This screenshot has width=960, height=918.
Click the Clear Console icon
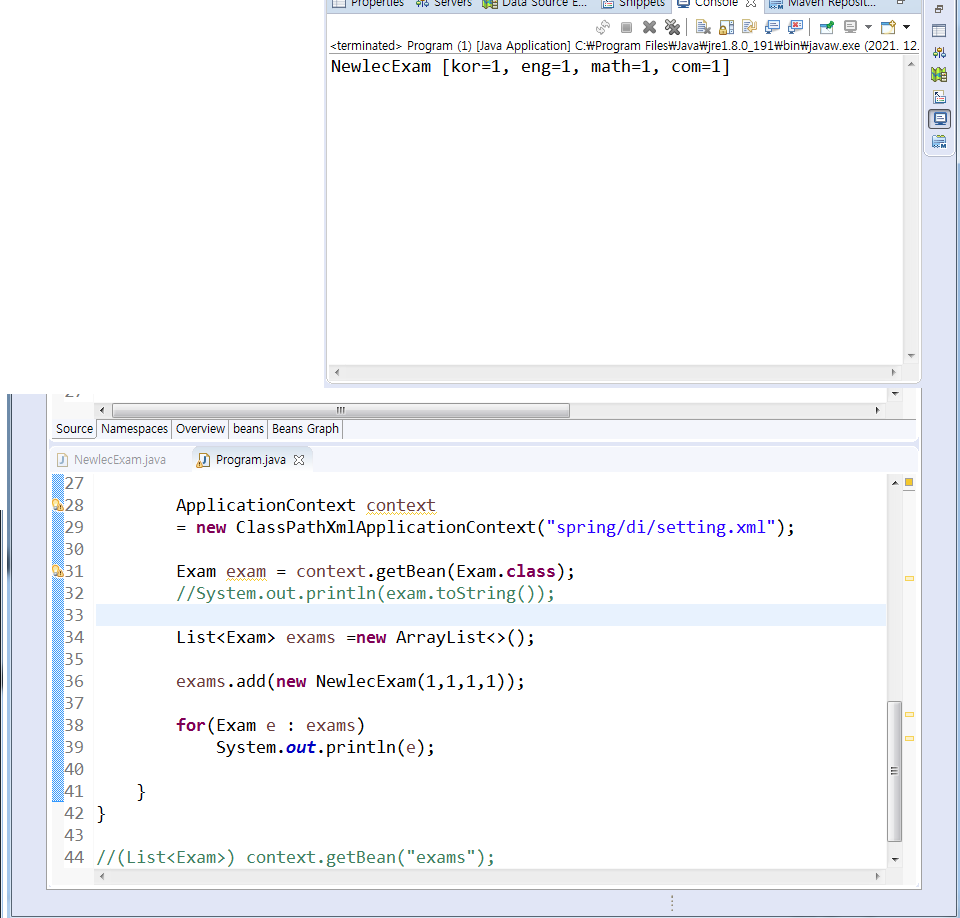coord(703,27)
